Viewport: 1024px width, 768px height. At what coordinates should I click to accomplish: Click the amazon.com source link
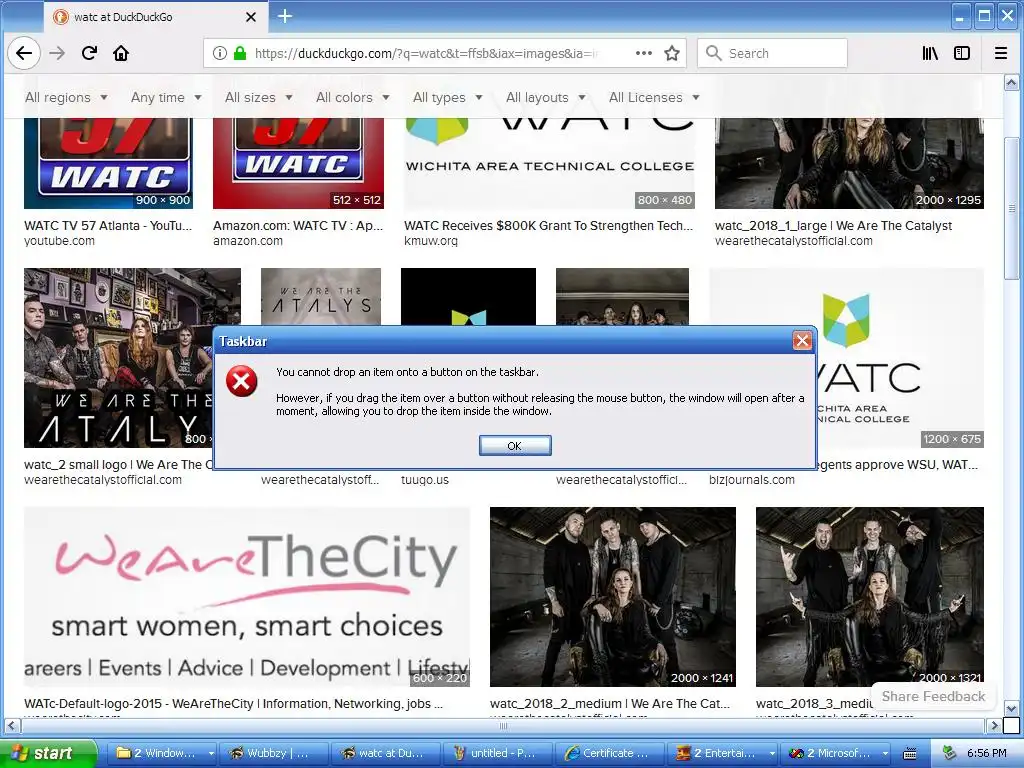[x=248, y=241]
